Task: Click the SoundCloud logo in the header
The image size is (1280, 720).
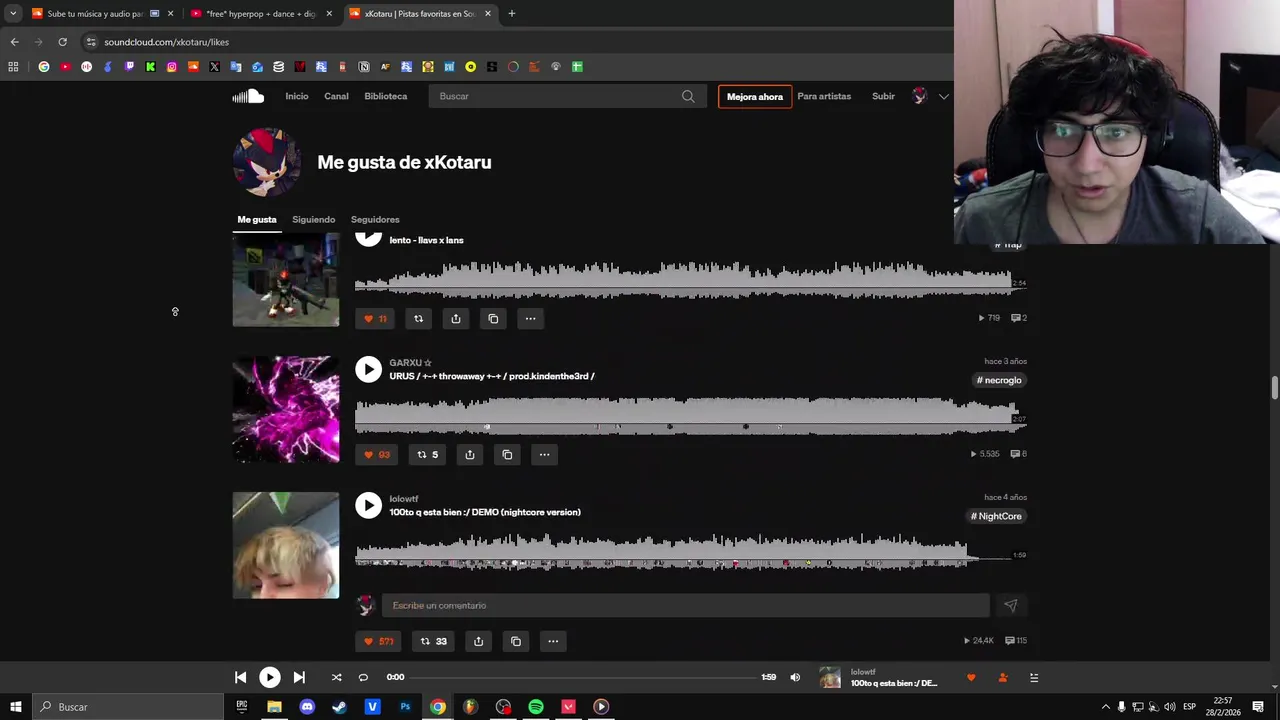Action: point(248,96)
